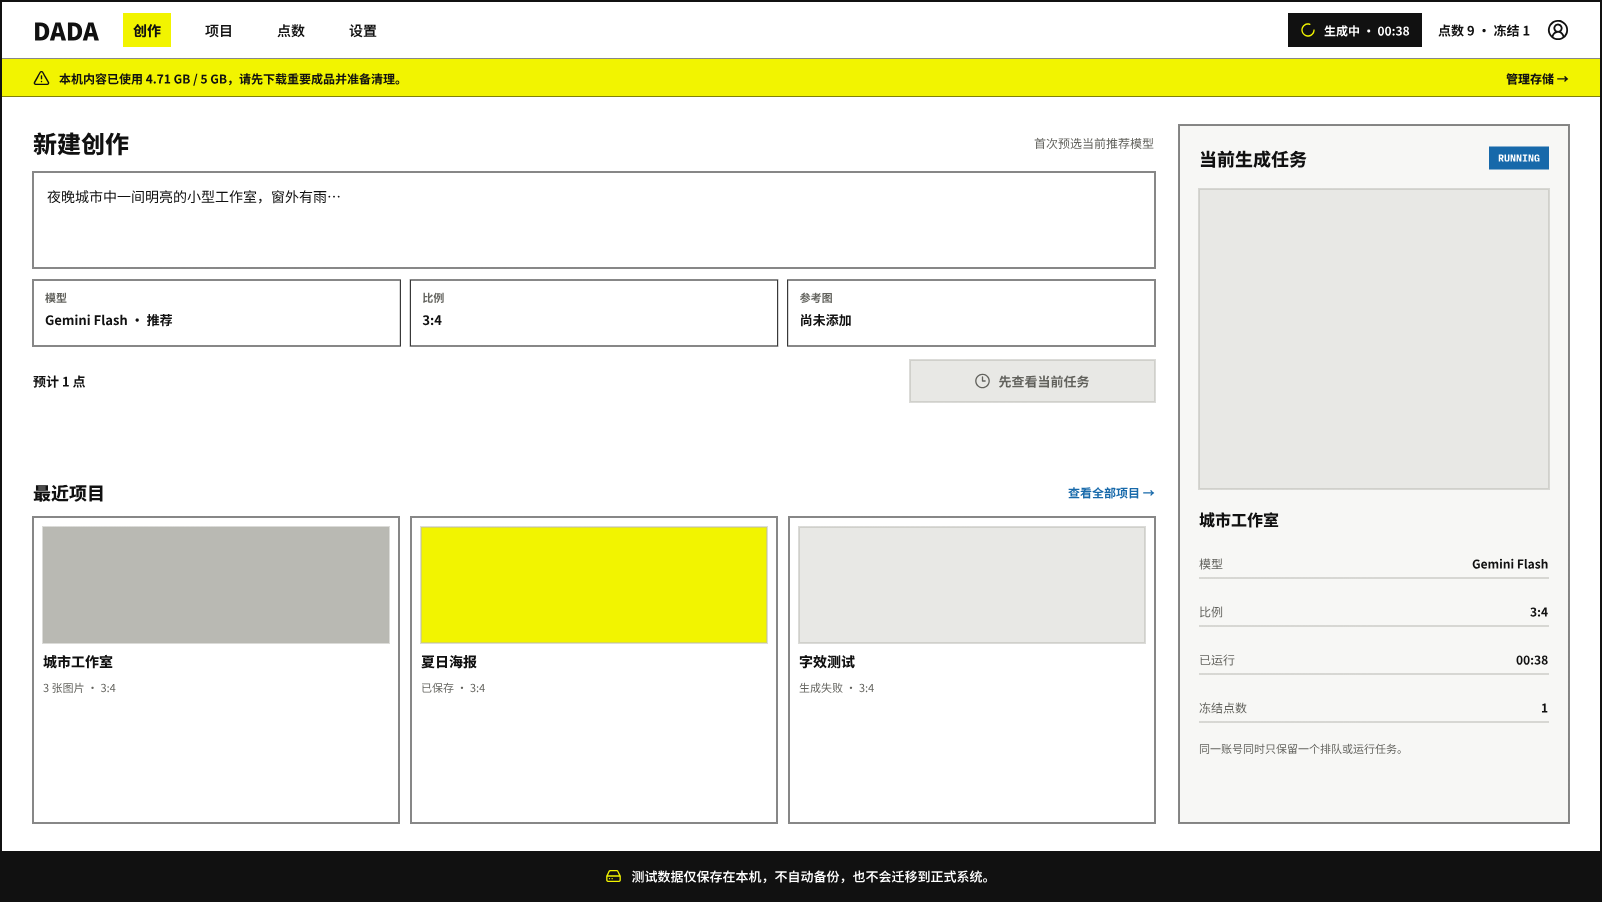Image resolution: width=1602 pixels, height=902 pixels.
Task: Click the footer 测试数据仅保存在本机 notice text
Action: tap(812, 877)
